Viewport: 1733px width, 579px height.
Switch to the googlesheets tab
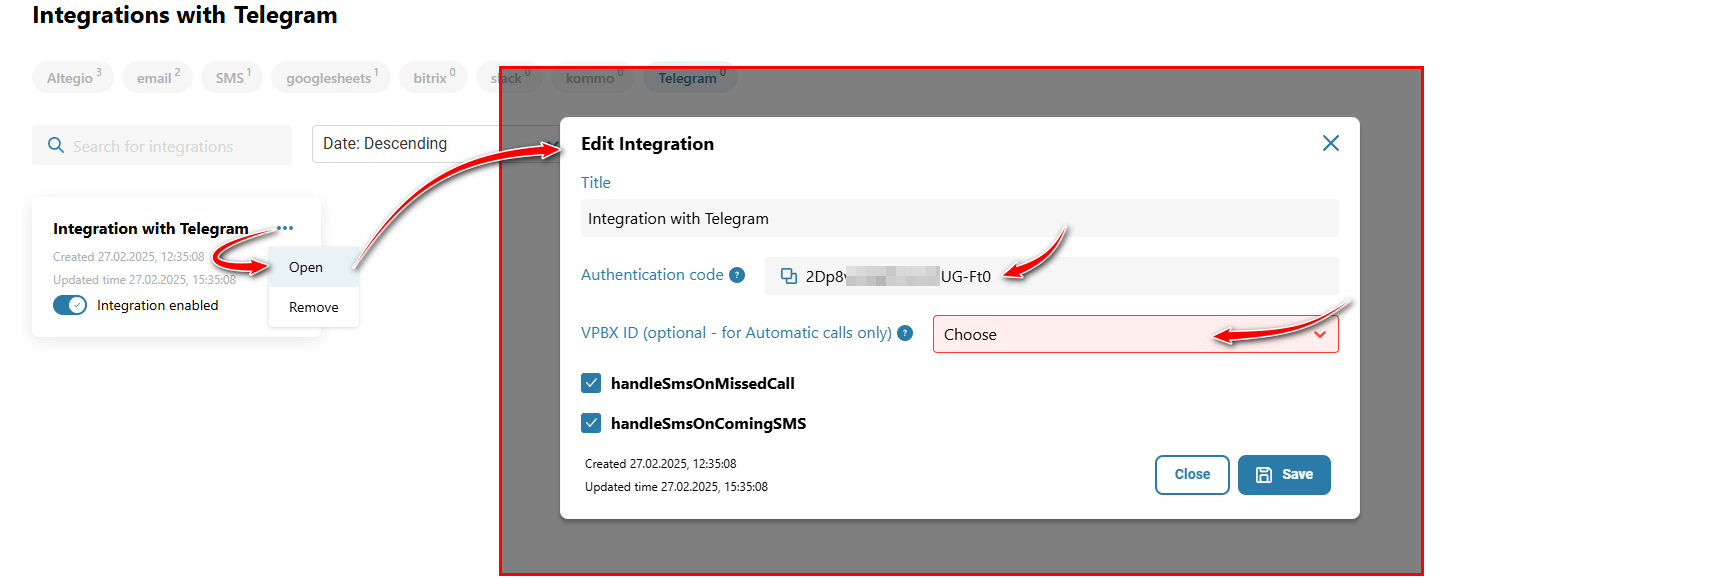tap(331, 77)
